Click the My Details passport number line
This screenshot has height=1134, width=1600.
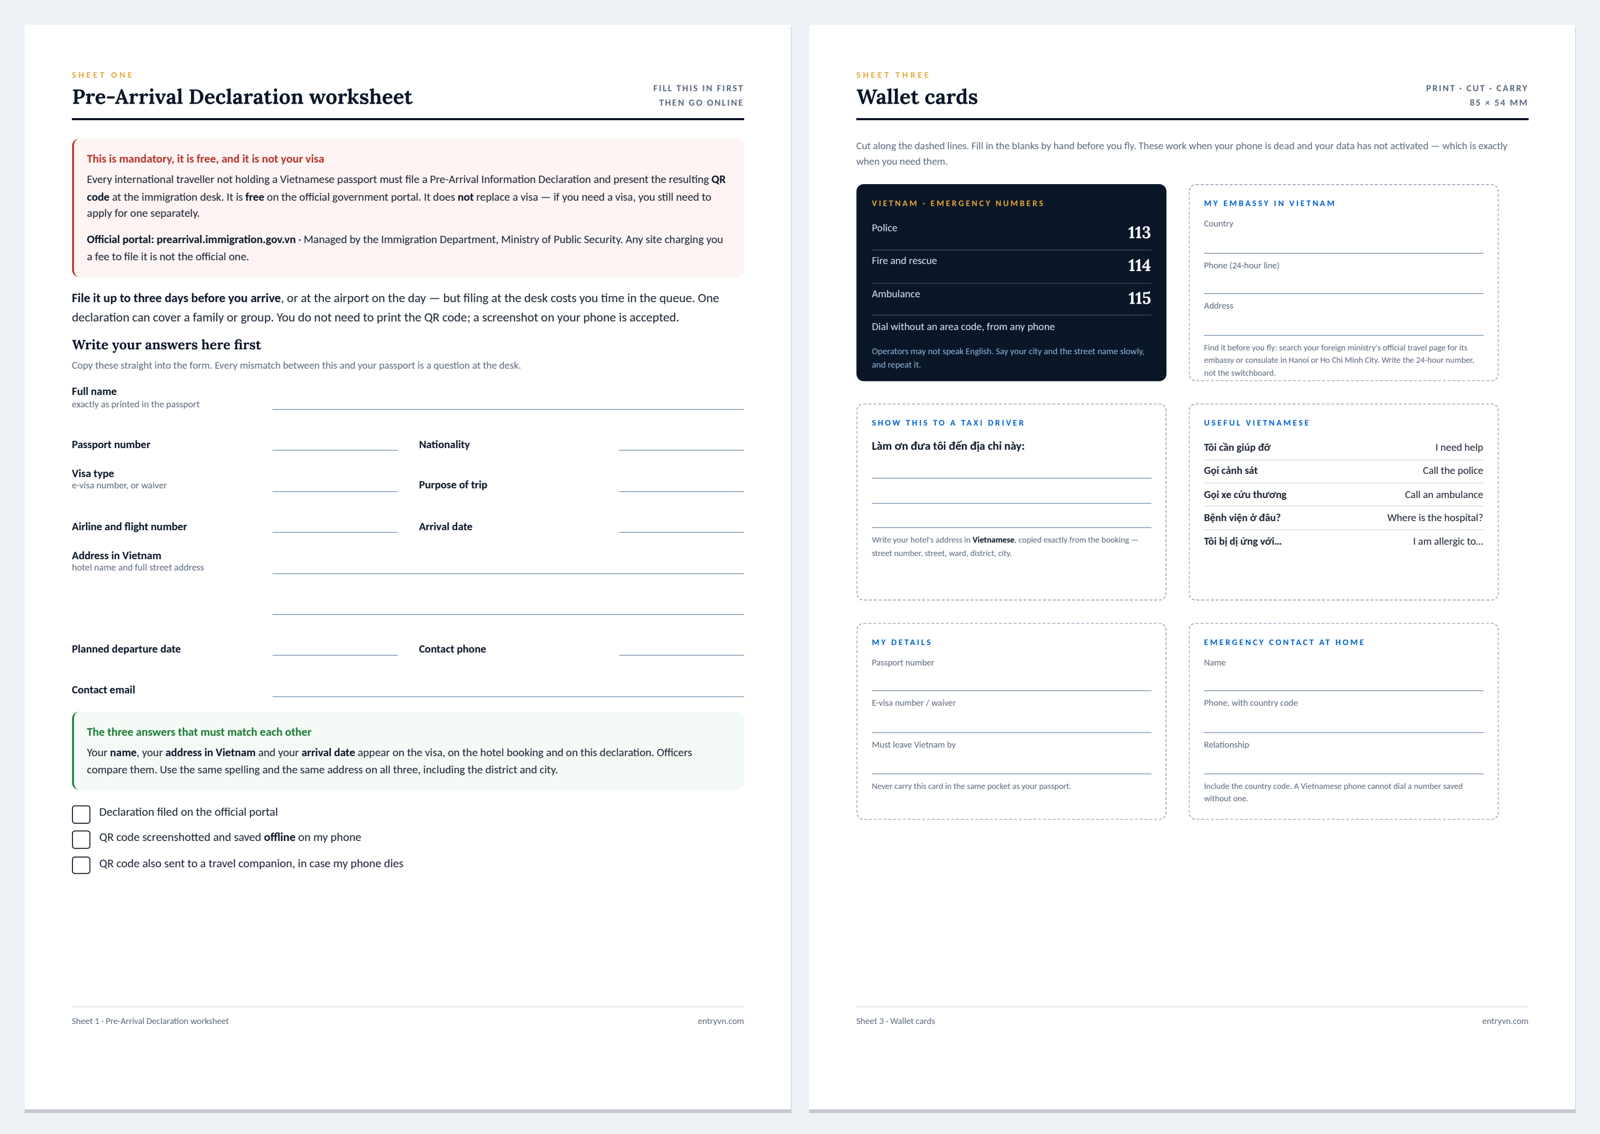pyautogui.click(x=1011, y=680)
